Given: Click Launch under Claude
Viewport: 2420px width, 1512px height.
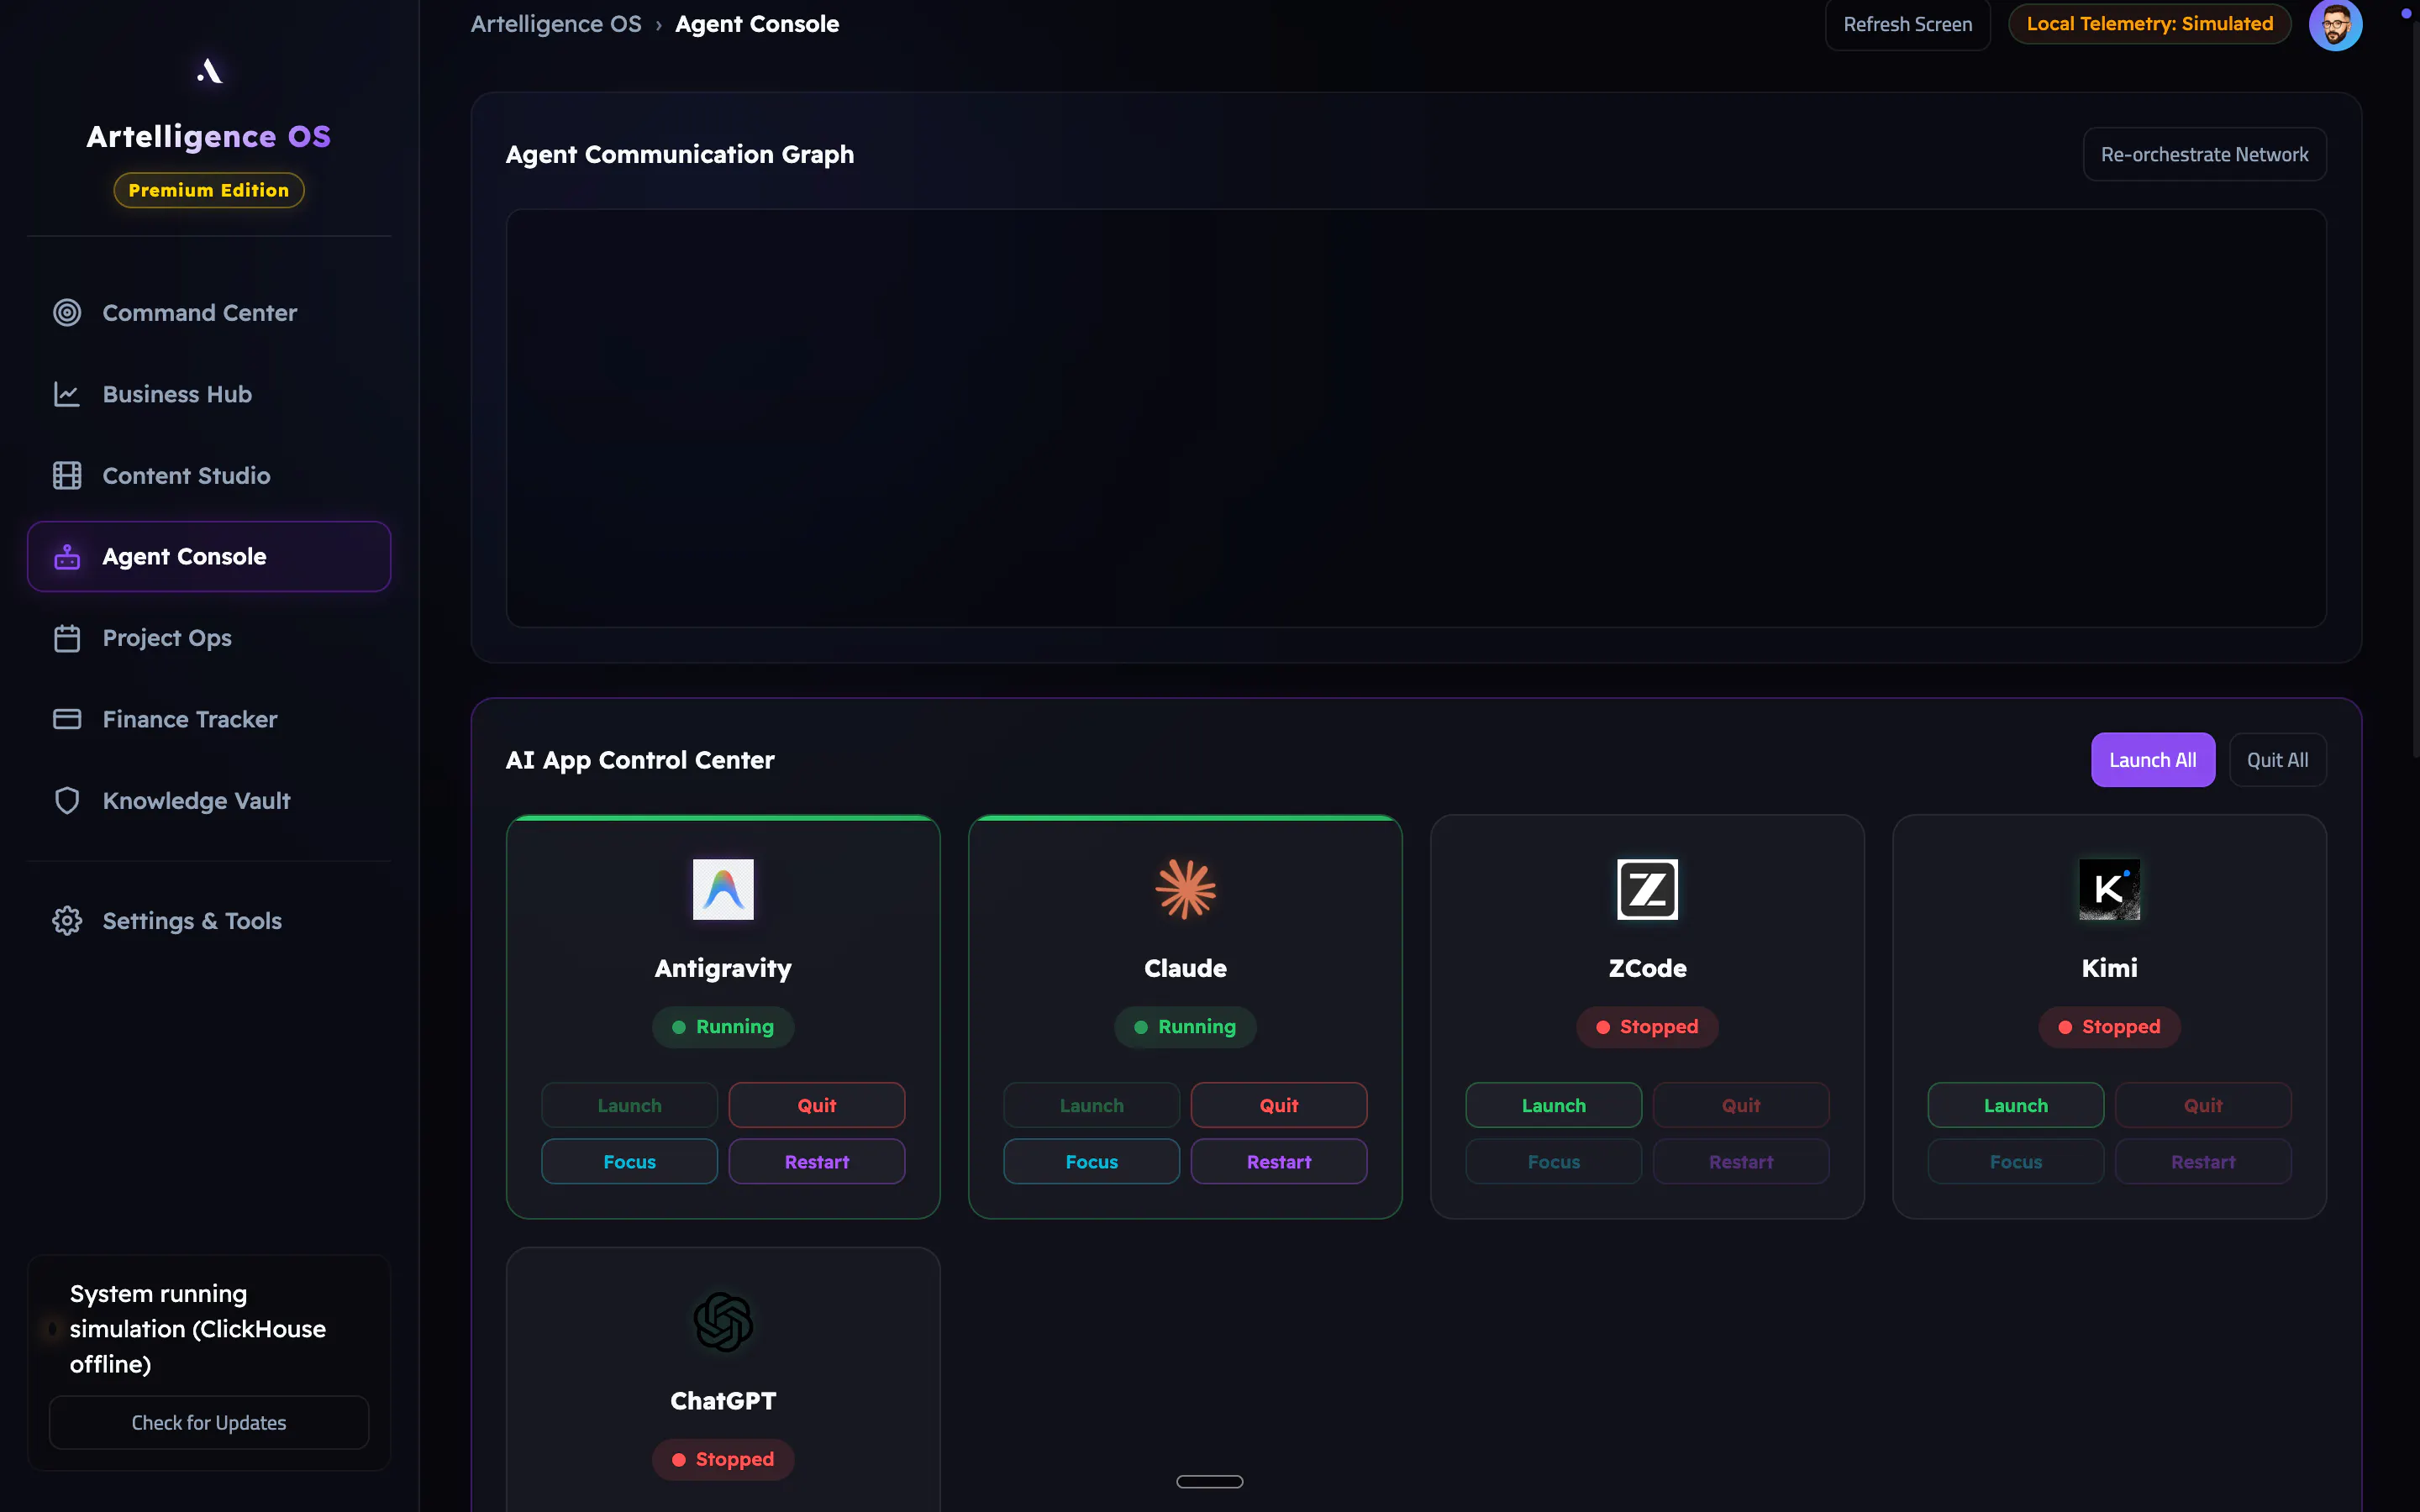Looking at the screenshot, I should (1091, 1105).
